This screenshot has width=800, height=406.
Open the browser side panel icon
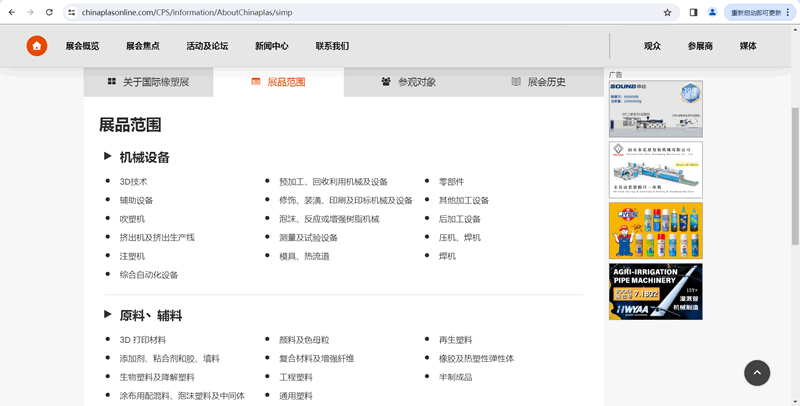(693, 13)
